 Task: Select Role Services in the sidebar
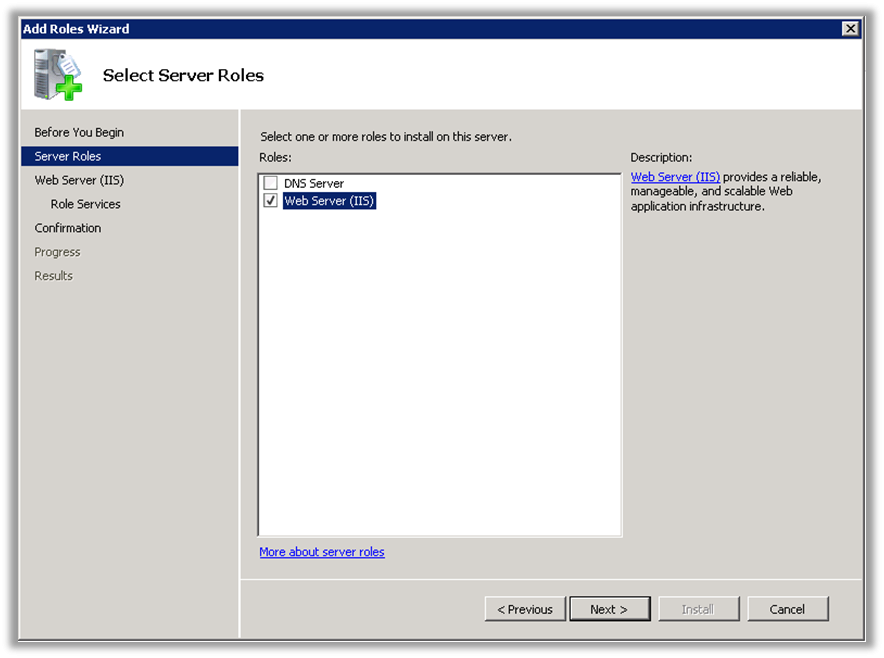[x=86, y=204]
